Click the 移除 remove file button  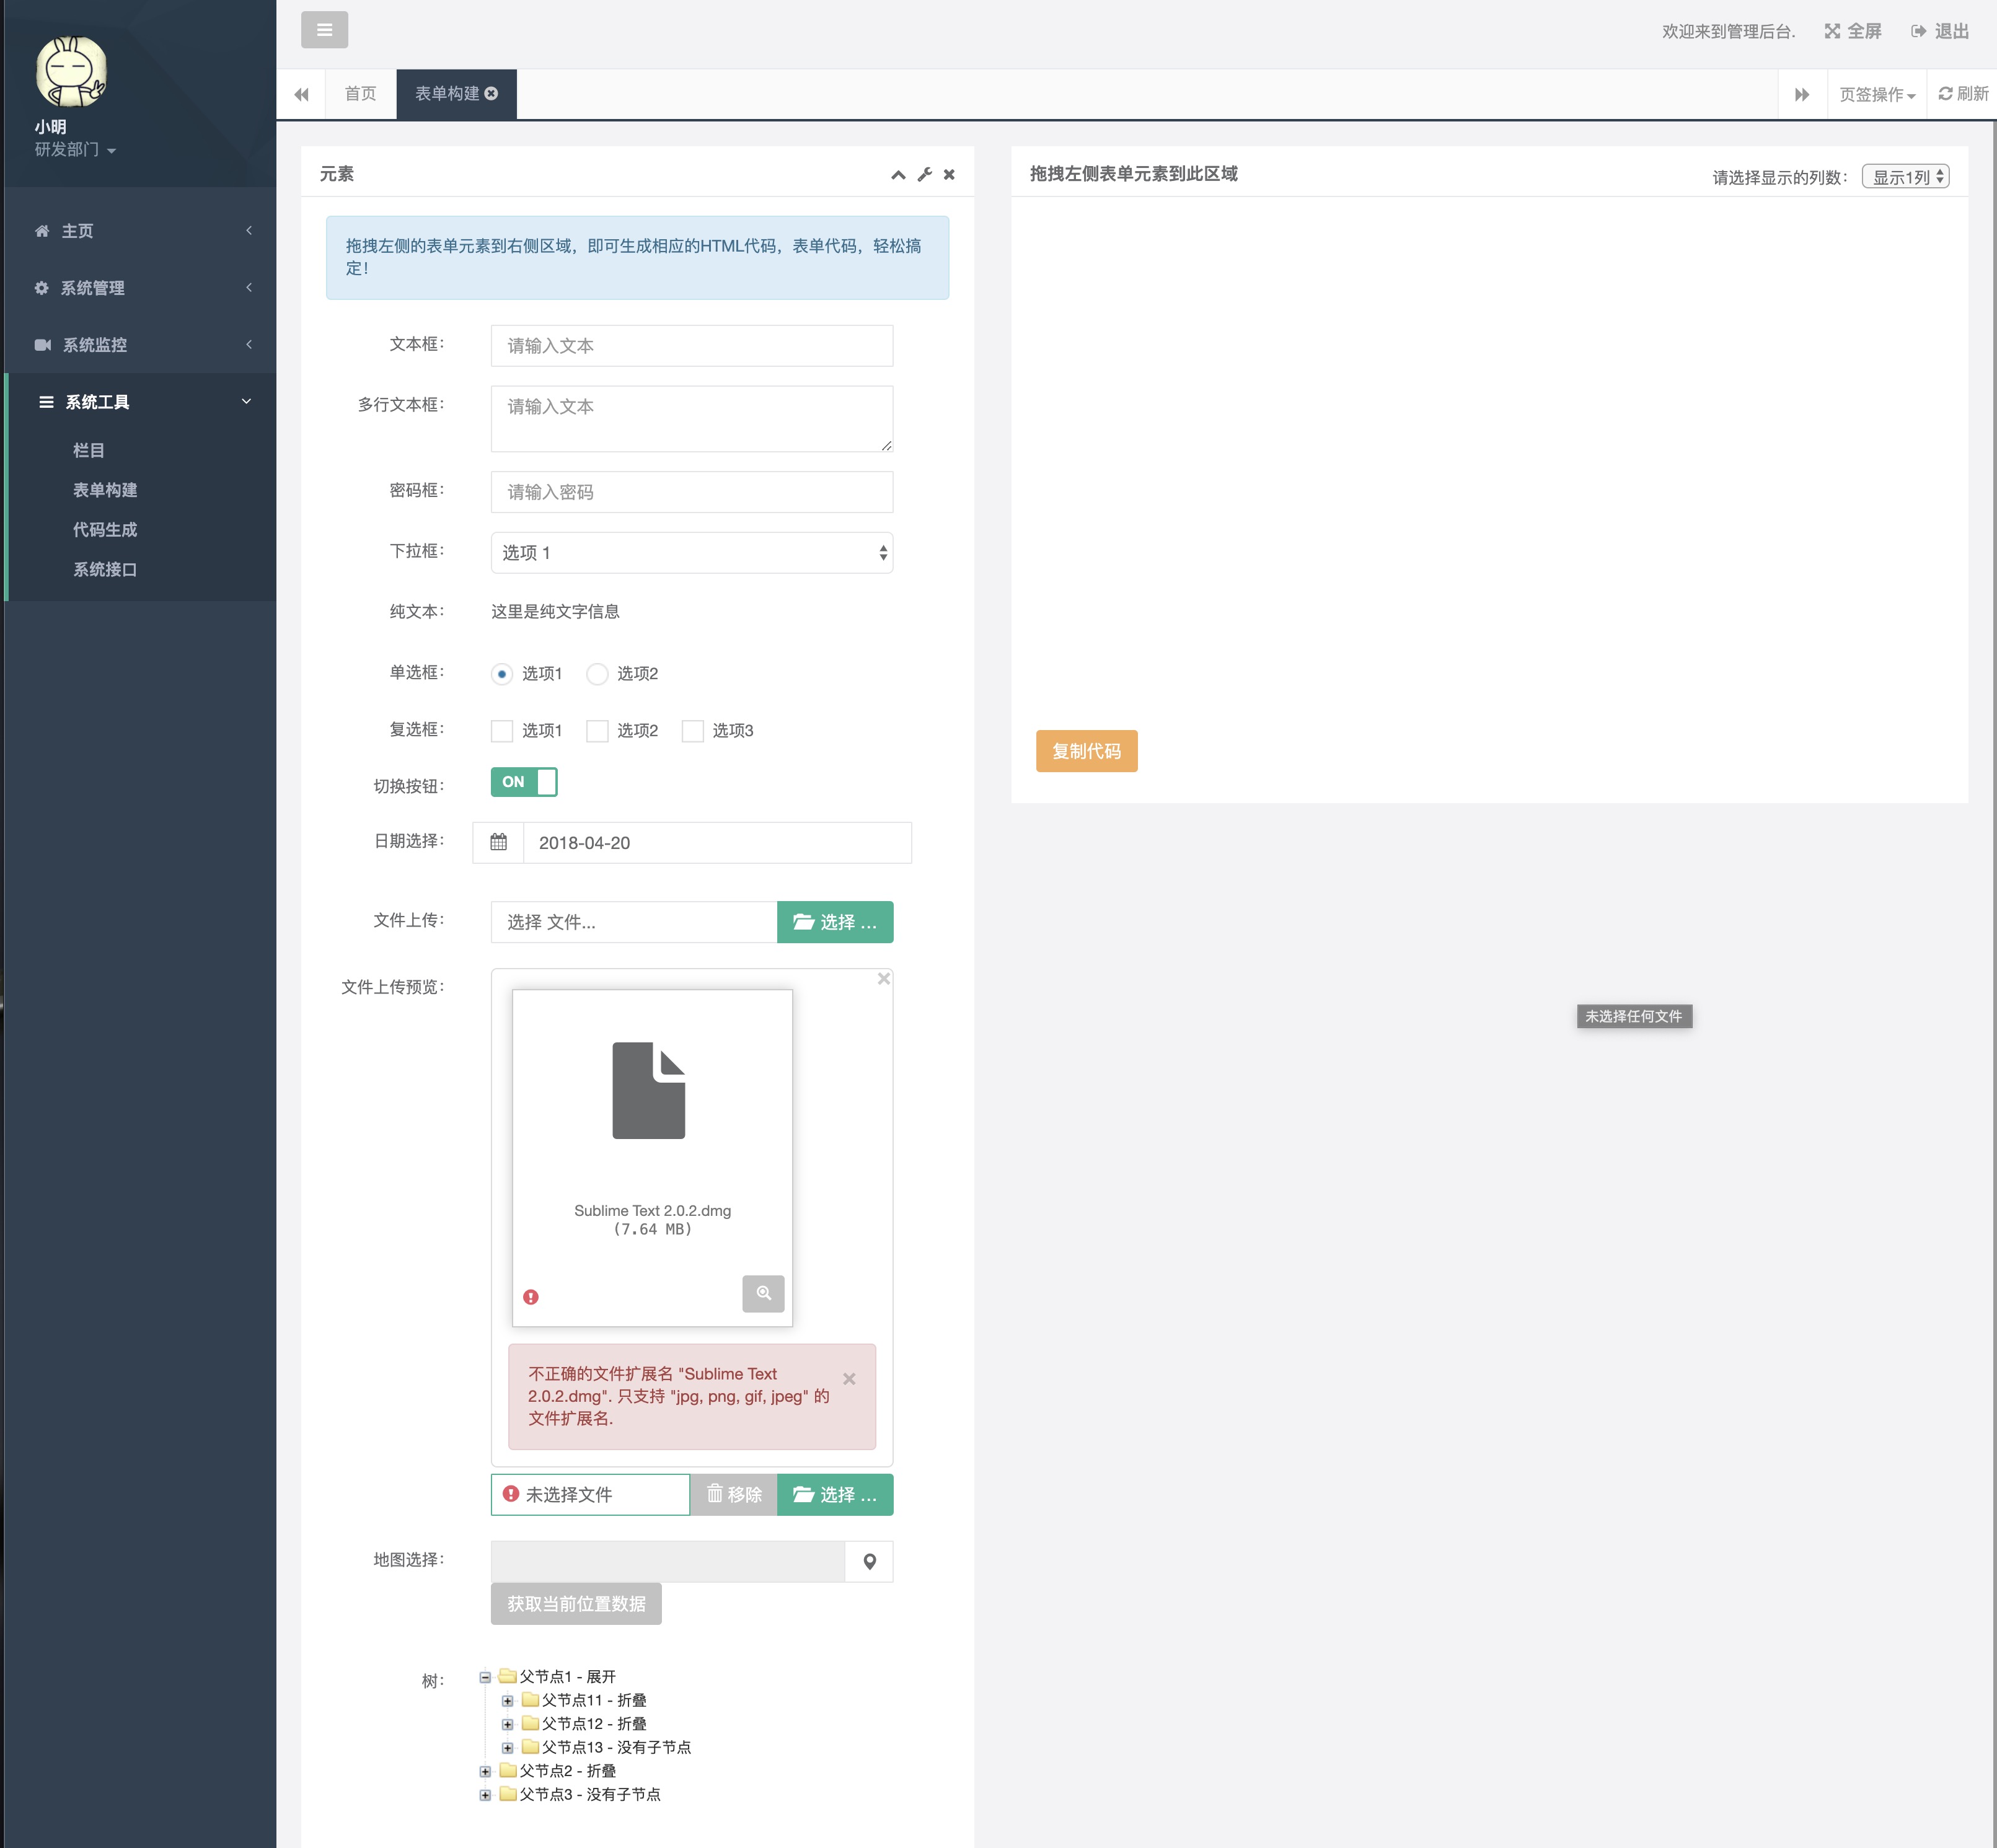(733, 1494)
